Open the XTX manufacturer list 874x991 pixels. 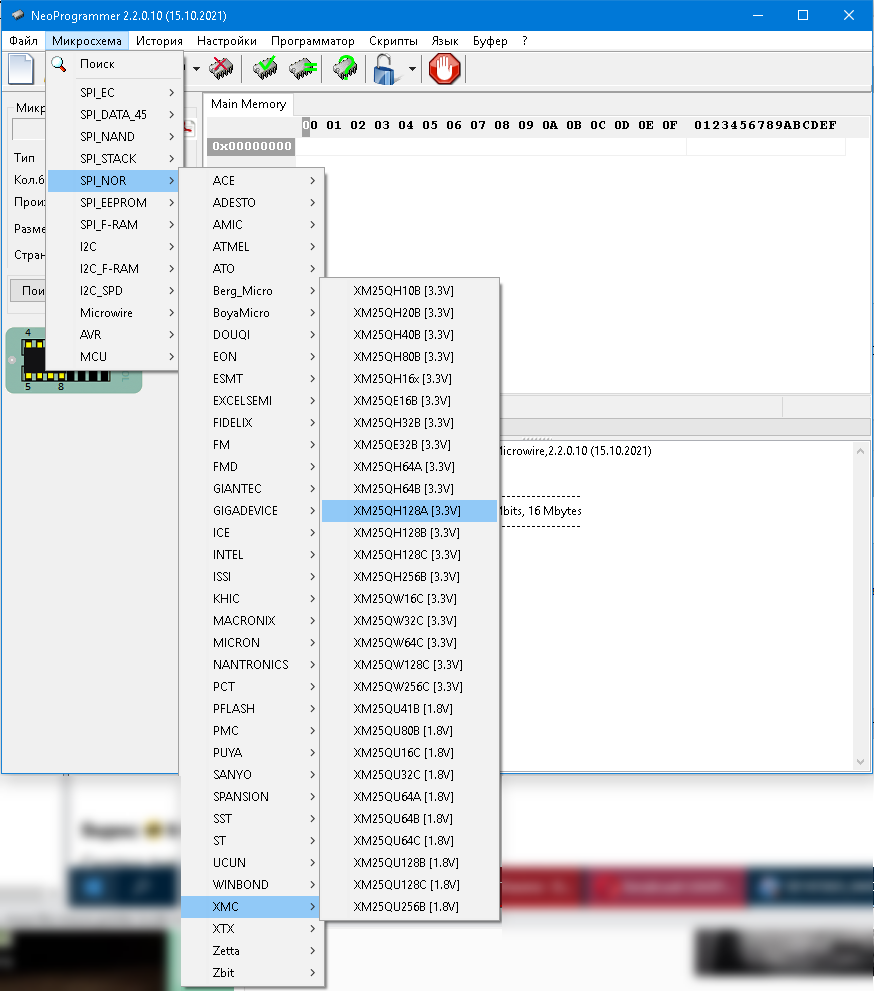coord(252,929)
